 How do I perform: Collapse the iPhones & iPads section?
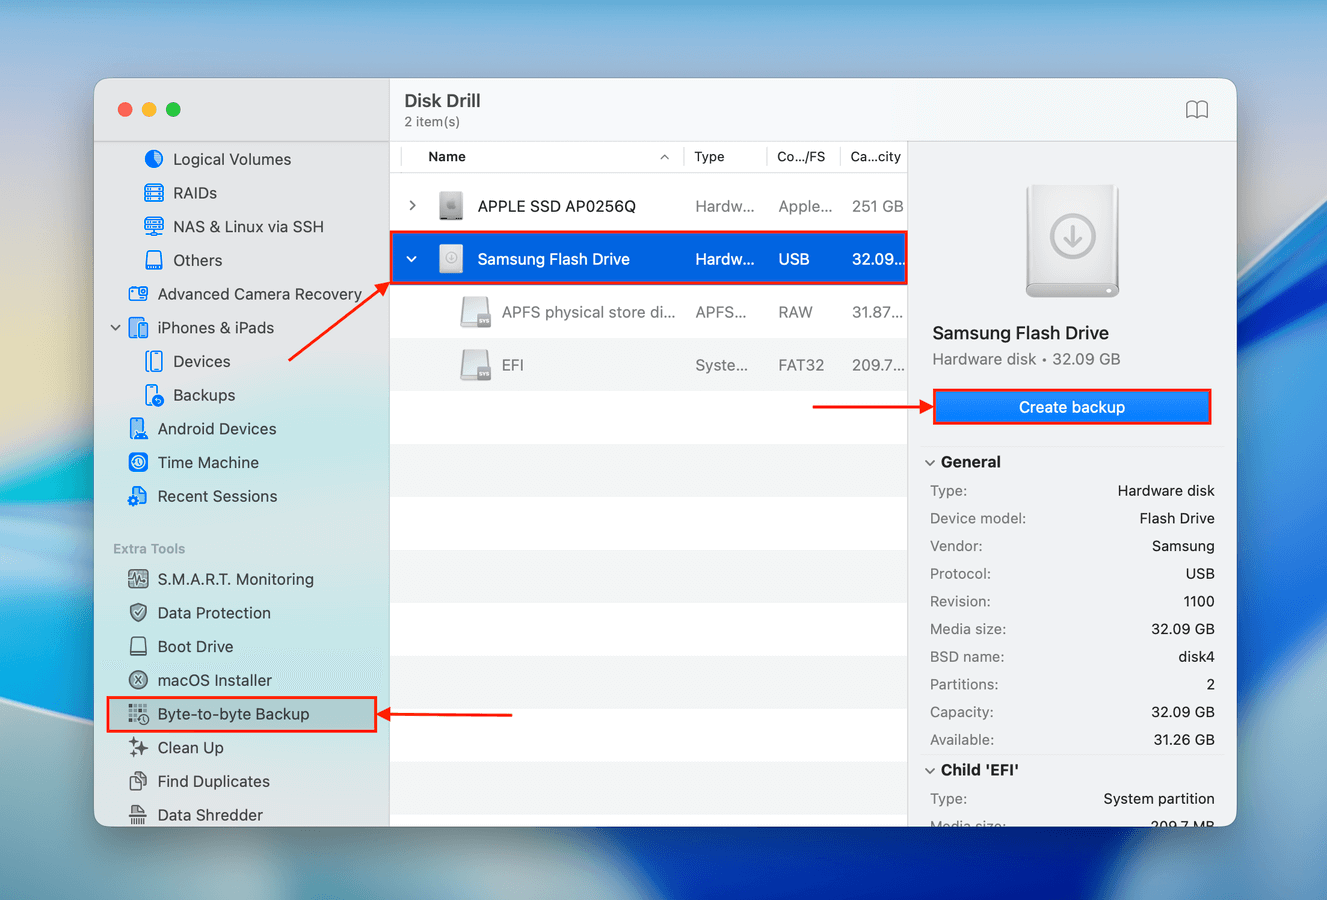pos(116,328)
